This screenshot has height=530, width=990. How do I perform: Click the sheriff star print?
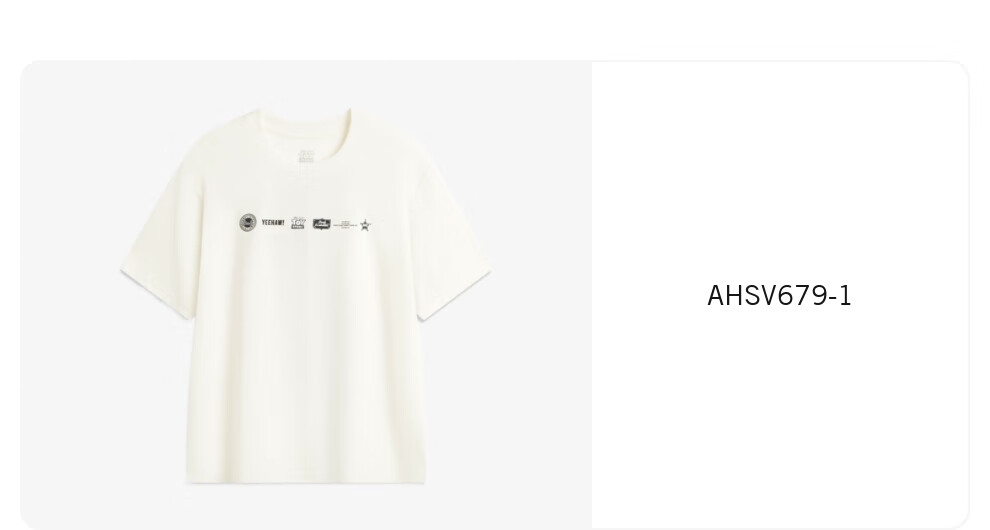click(x=366, y=225)
